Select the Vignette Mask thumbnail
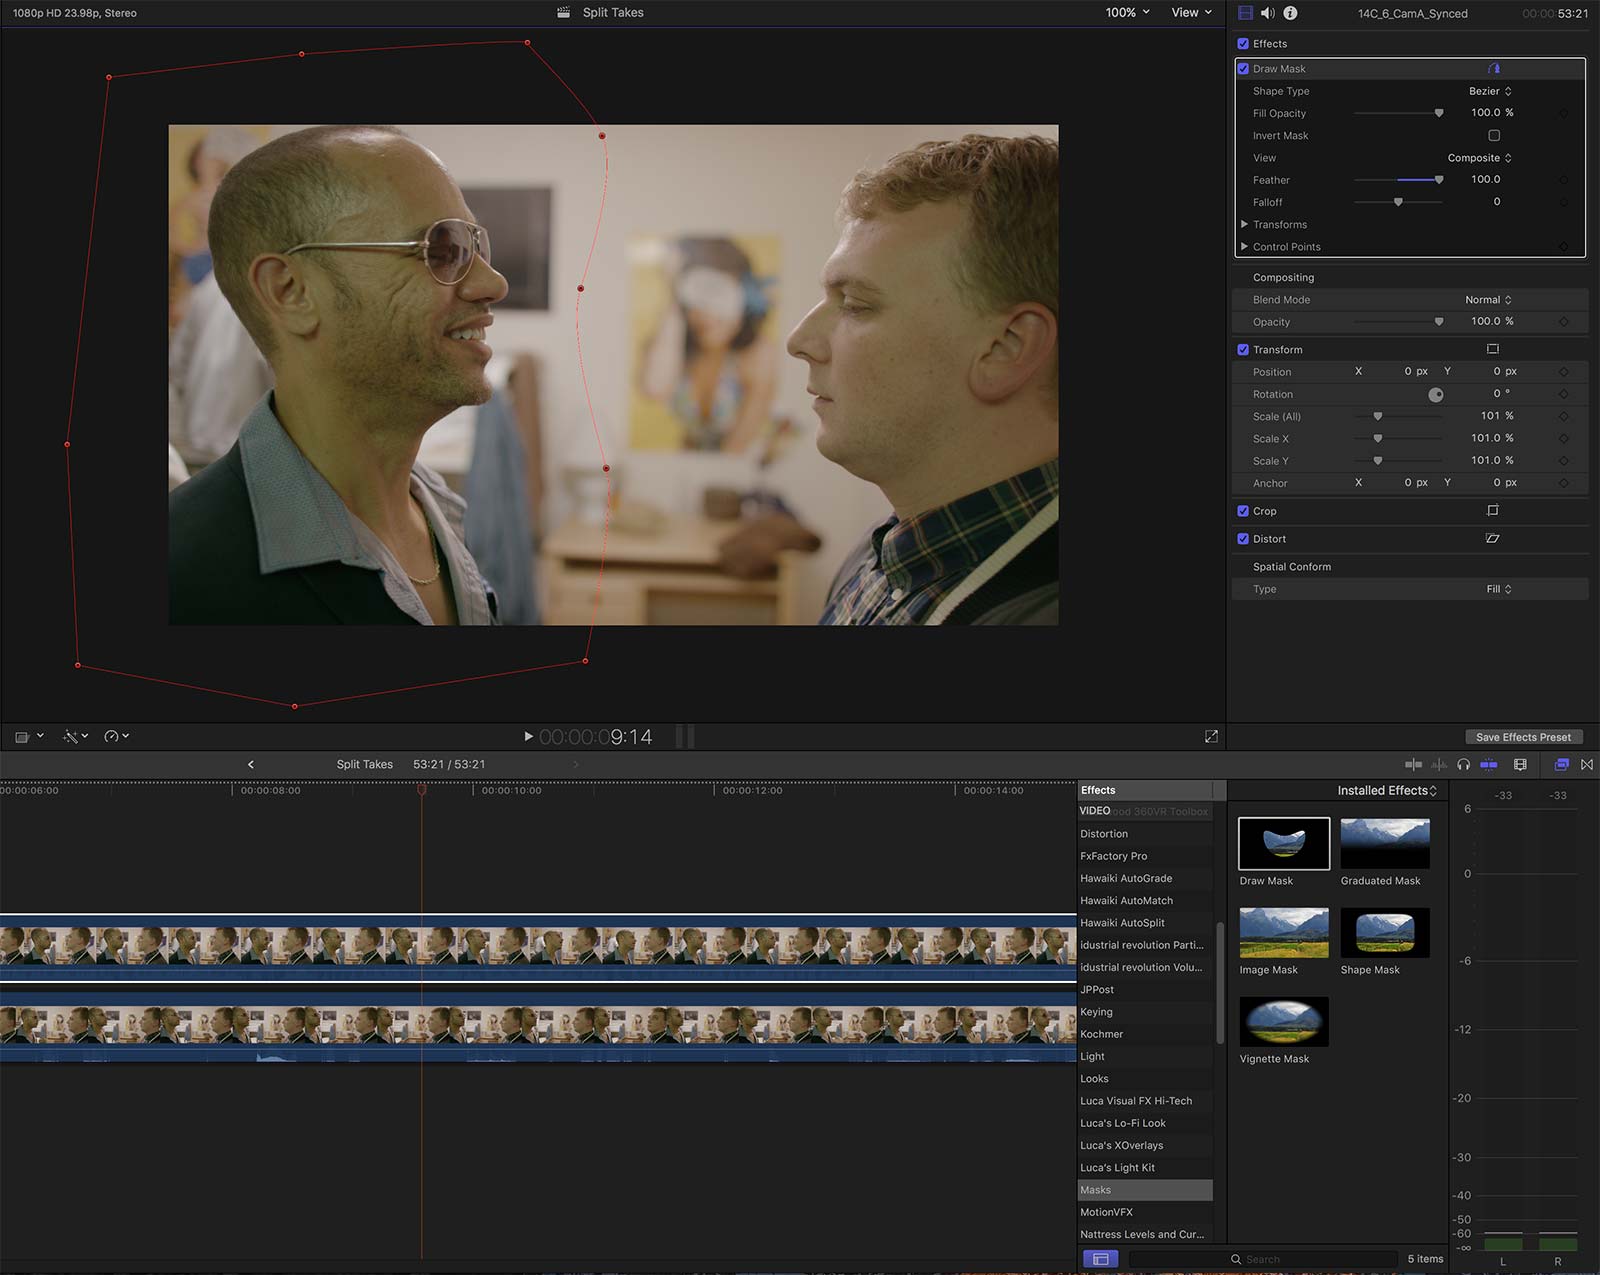Image resolution: width=1600 pixels, height=1275 pixels. point(1284,1021)
